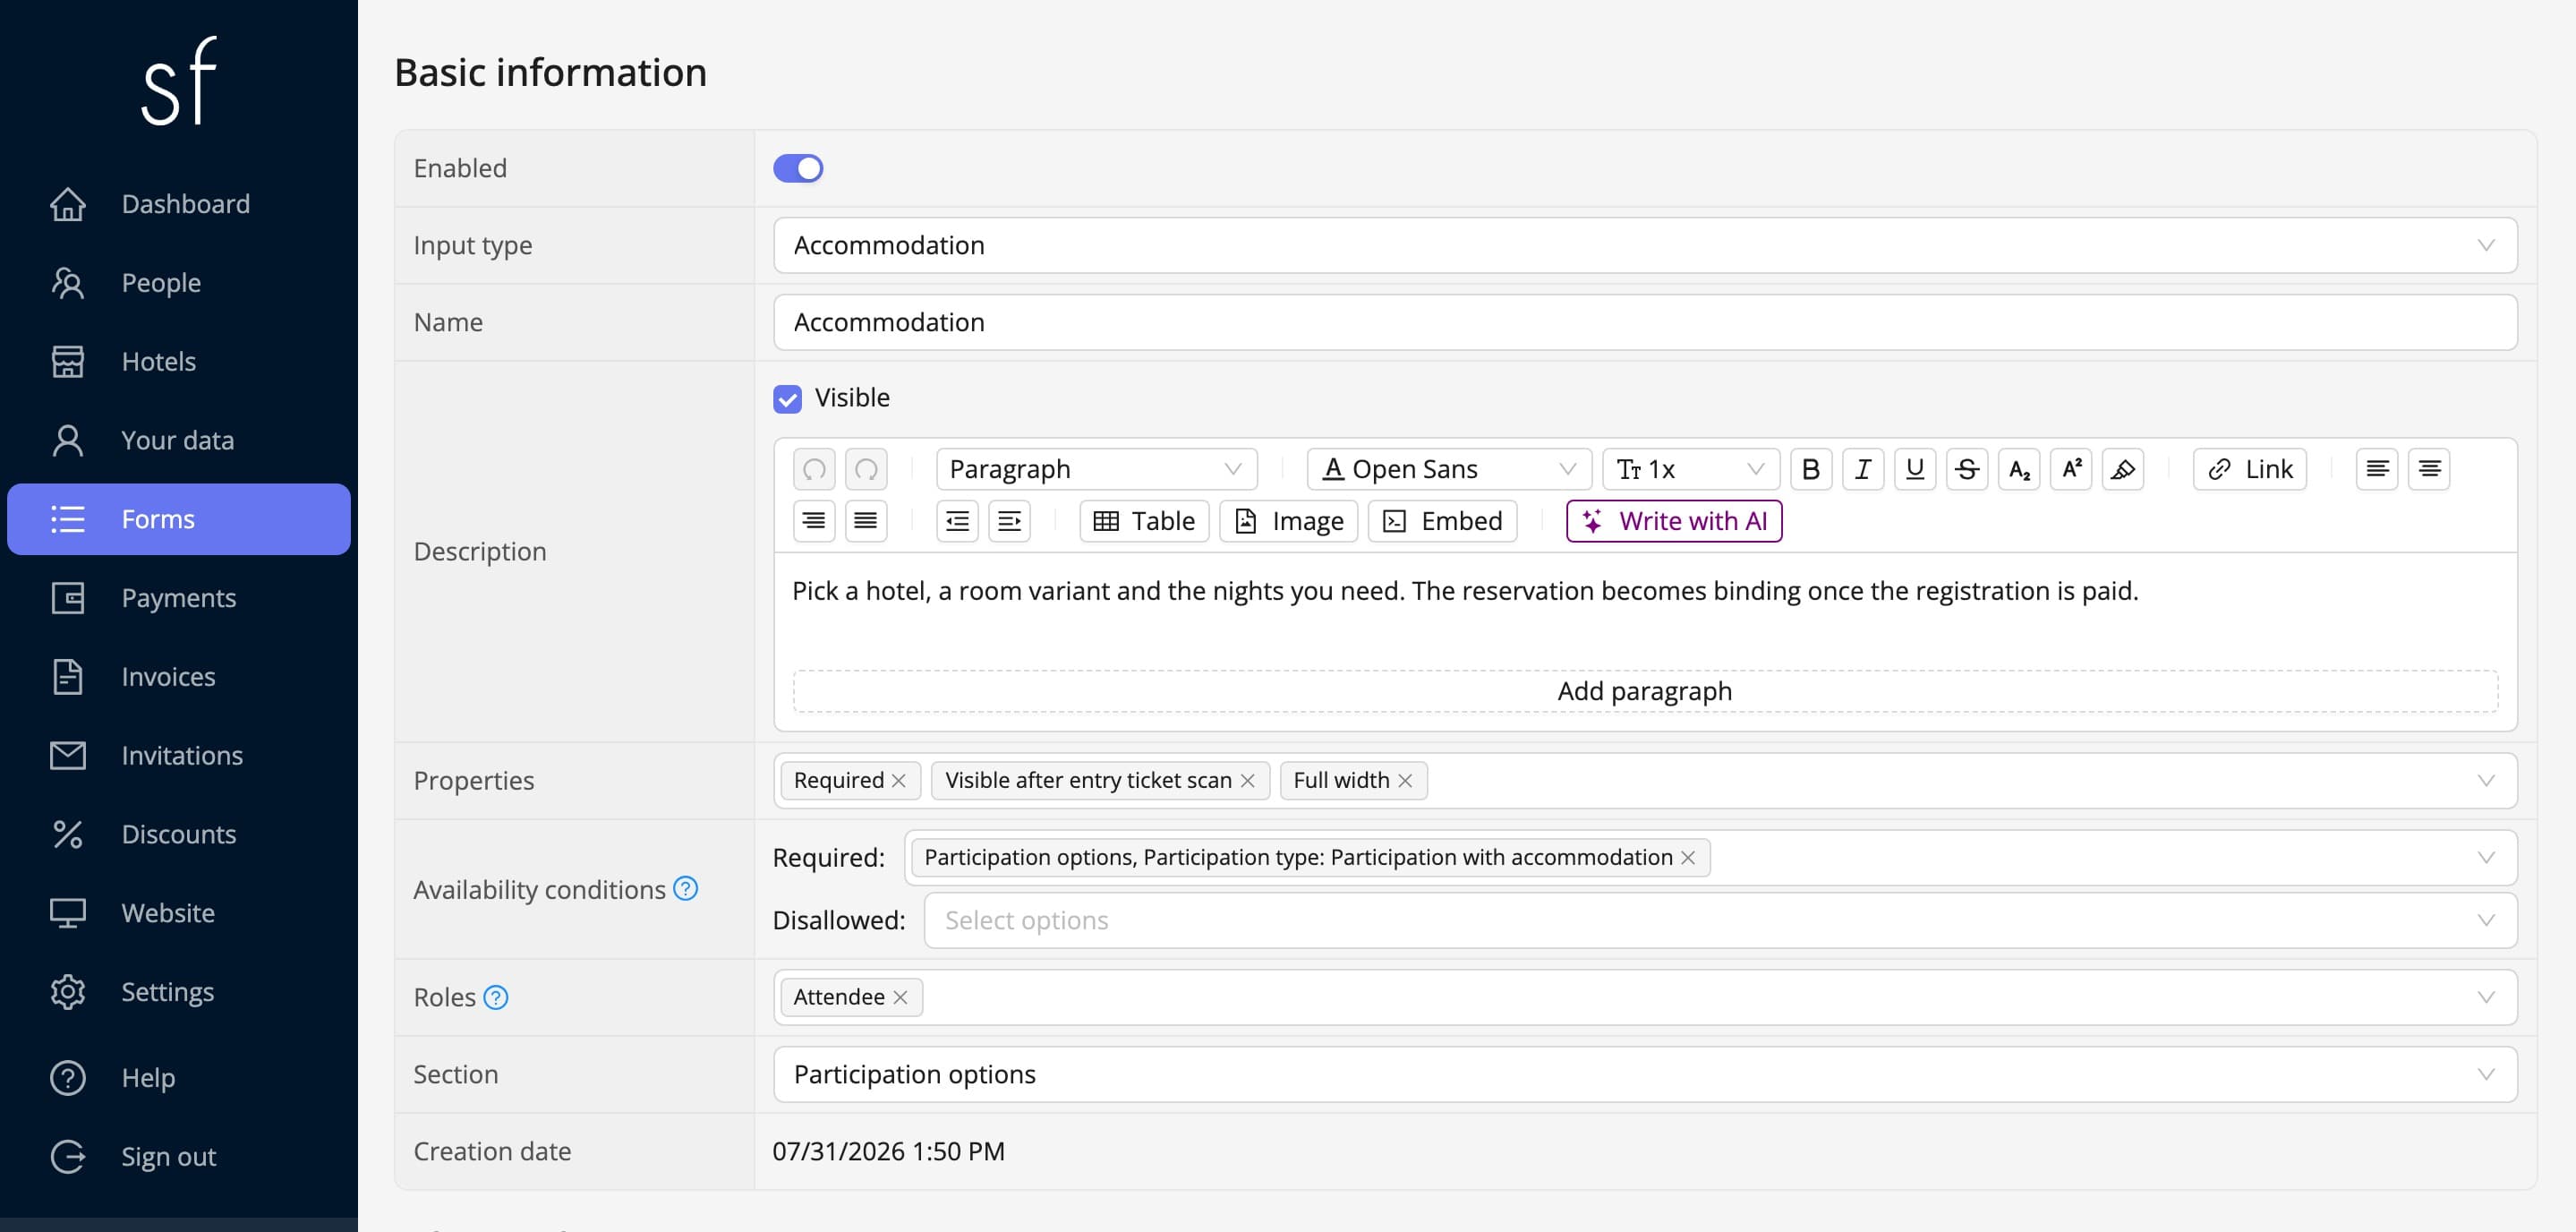This screenshot has width=2576, height=1232.
Task: Decrease paragraph indent
Action: coord(957,521)
